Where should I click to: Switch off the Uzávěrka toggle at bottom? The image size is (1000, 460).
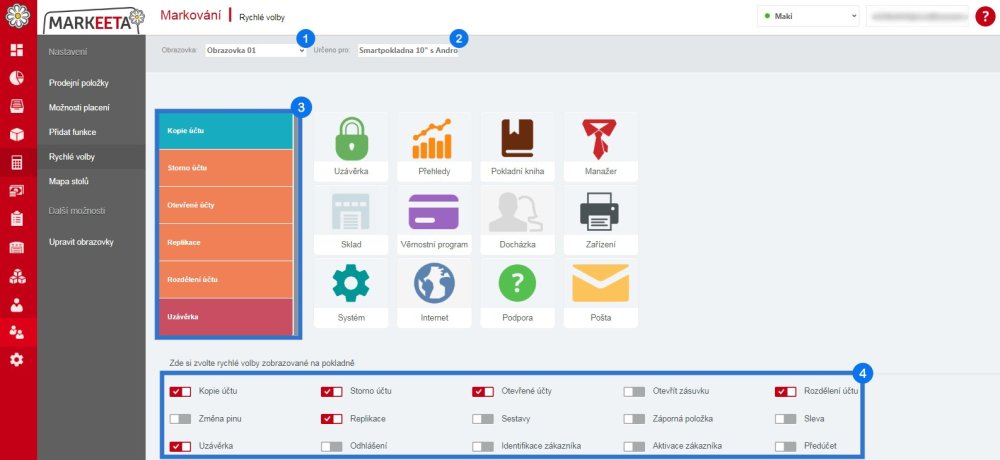tap(180, 447)
